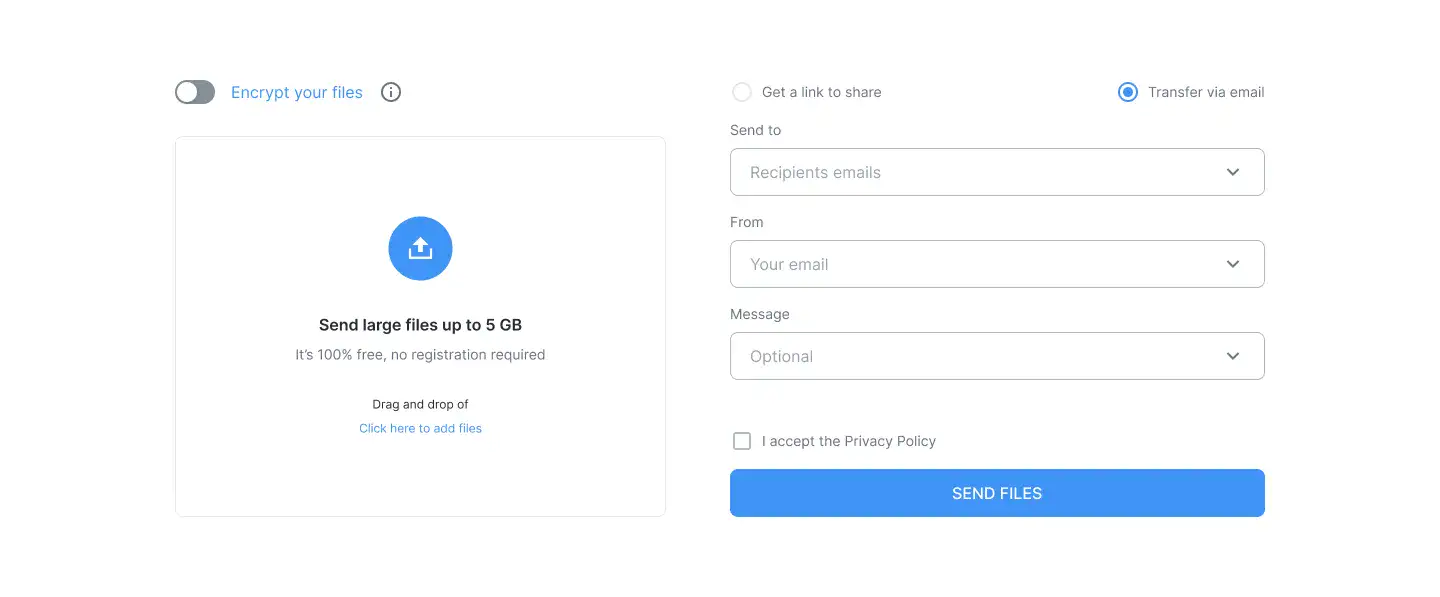Focus the Recipients emails input field
This screenshot has height=597, width=1440.
997,172
